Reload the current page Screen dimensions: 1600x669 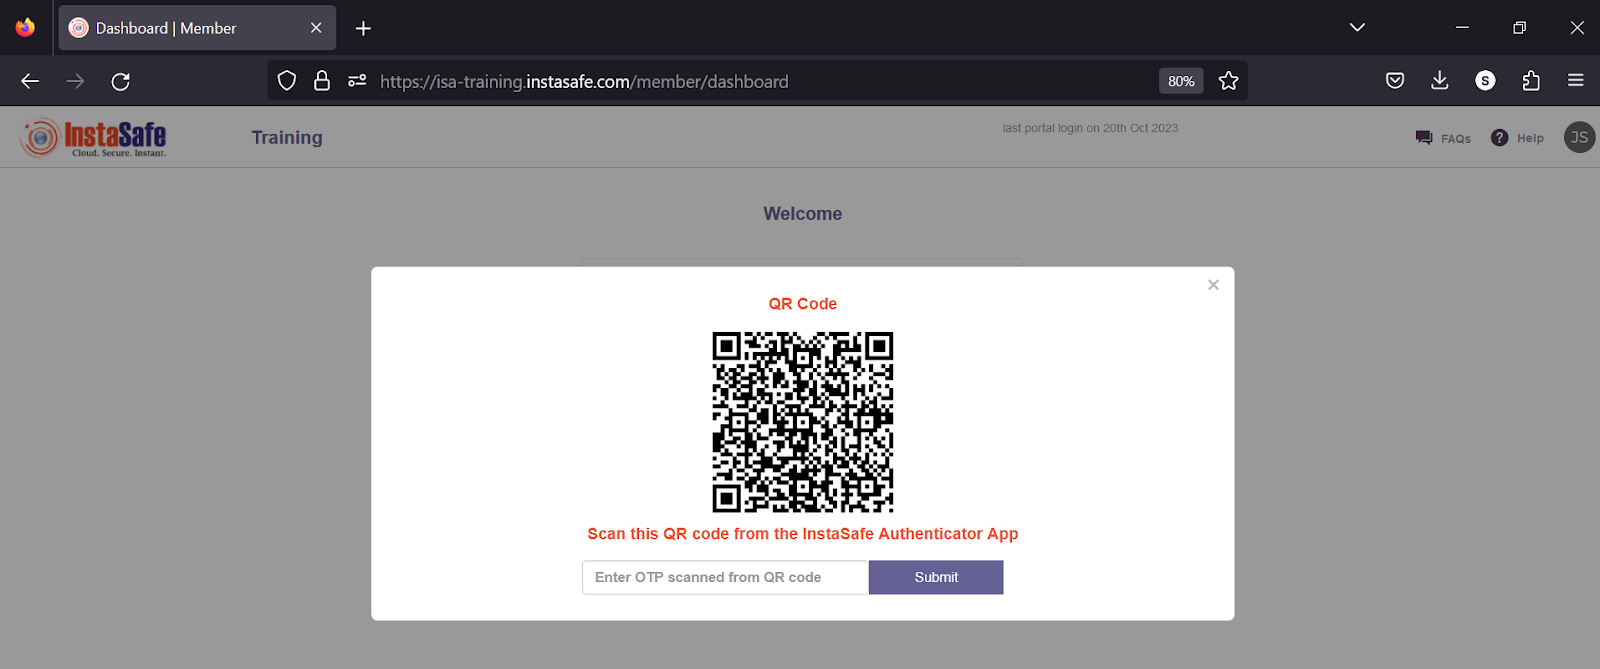coord(121,81)
